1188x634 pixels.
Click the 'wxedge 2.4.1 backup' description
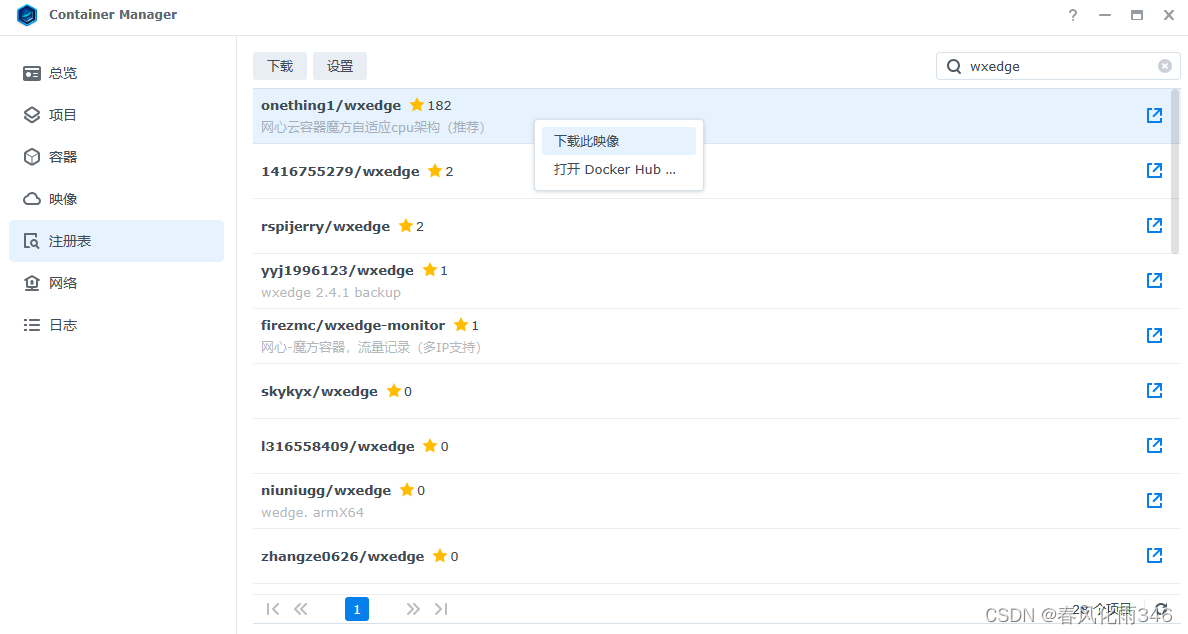(331, 292)
